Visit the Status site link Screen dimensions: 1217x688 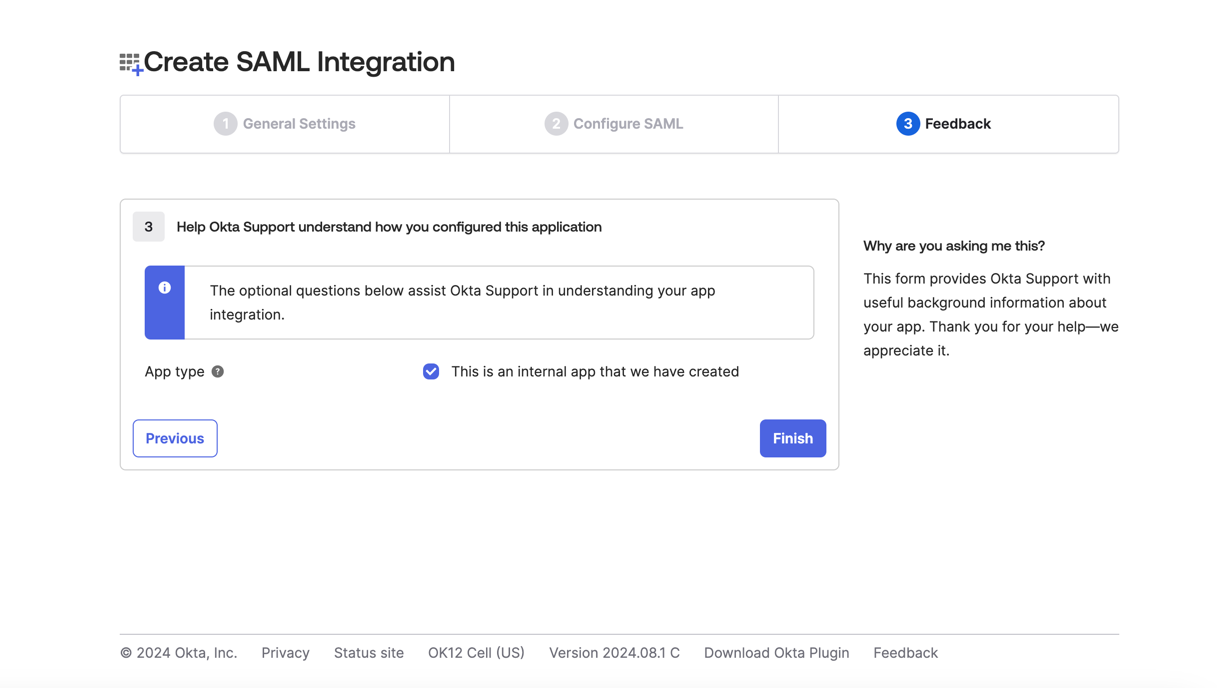click(x=368, y=652)
